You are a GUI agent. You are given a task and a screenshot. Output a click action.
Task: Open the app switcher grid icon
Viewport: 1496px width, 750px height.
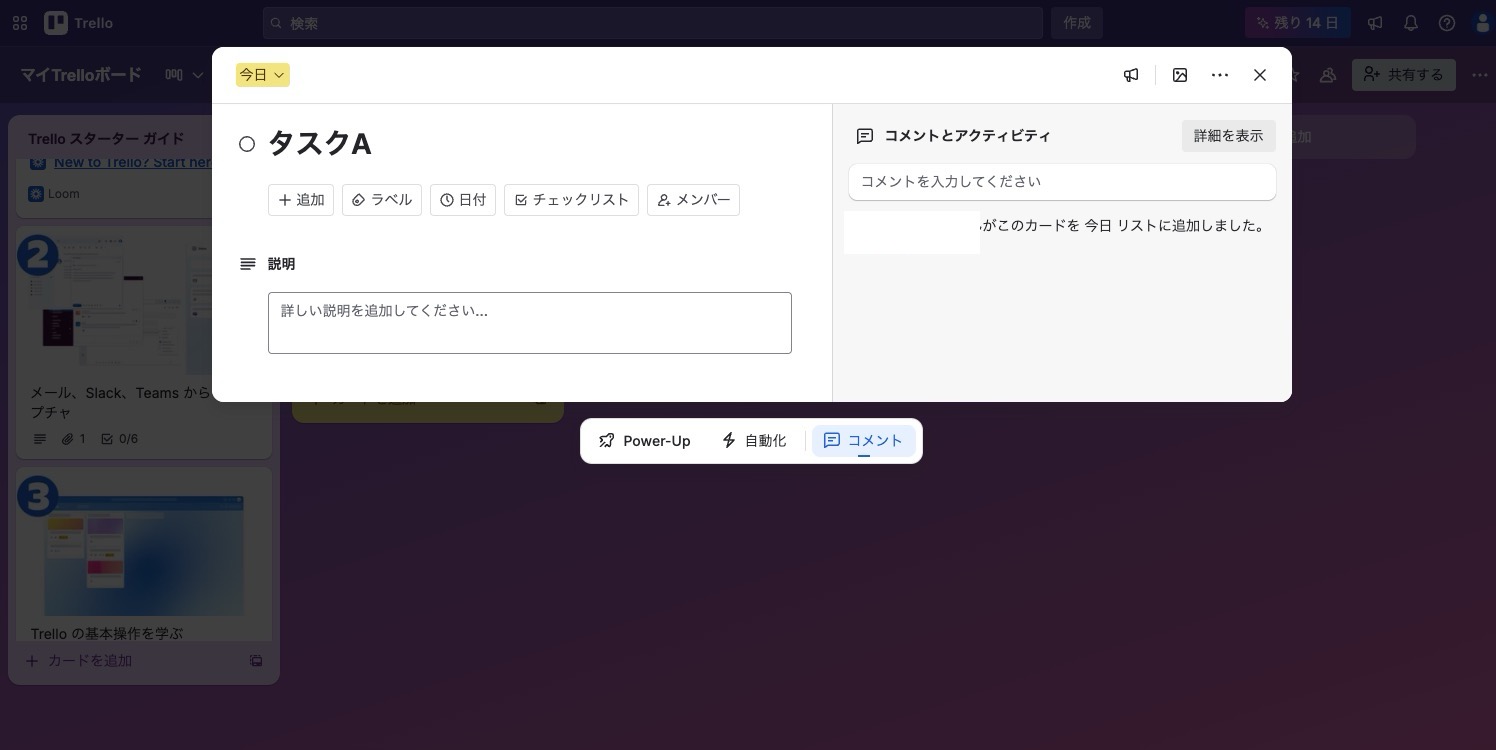coord(20,23)
